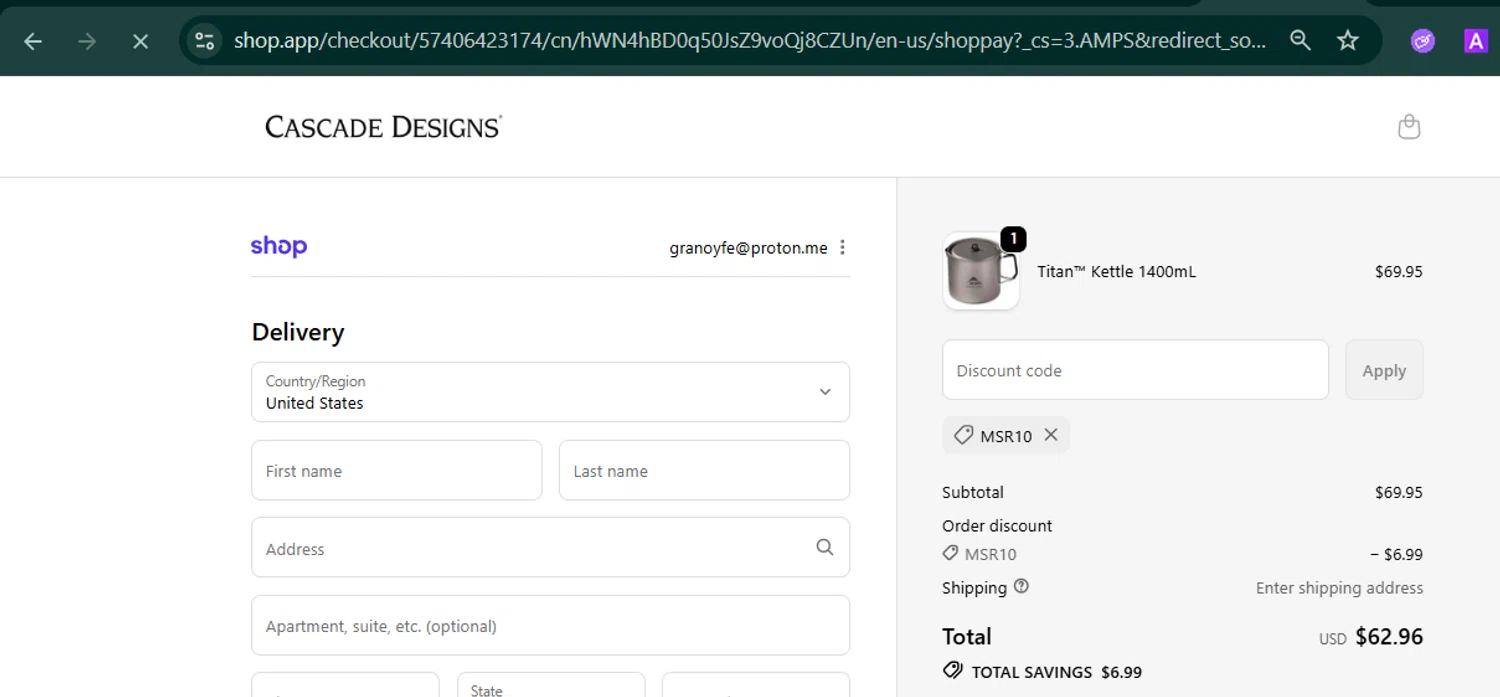Open the purple 'A' extension icon

tap(1475, 41)
